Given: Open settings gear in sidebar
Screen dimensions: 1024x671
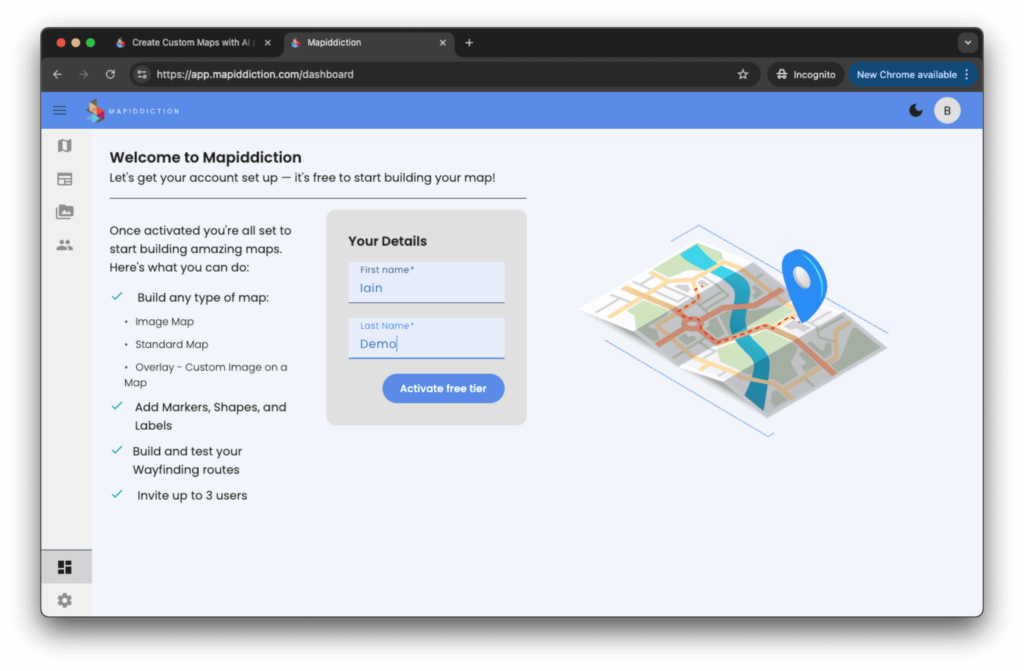Looking at the screenshot, I should click(x=65, y=600).
